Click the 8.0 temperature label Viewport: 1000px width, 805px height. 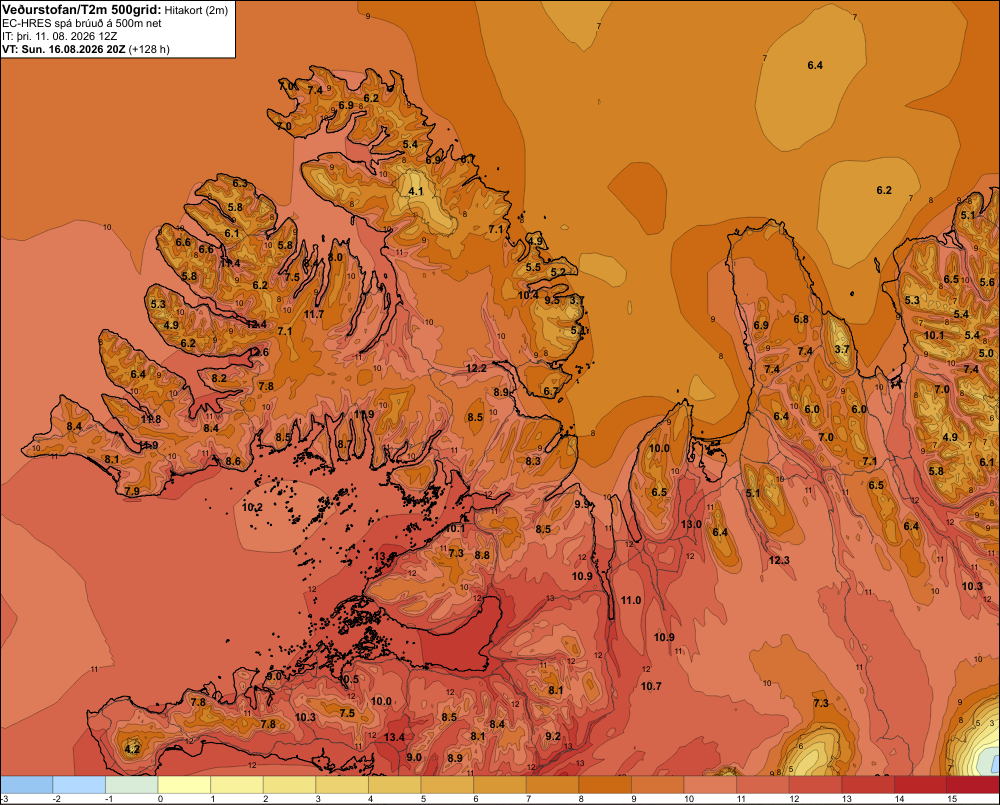pyautogui.click(x=335, y=258)
